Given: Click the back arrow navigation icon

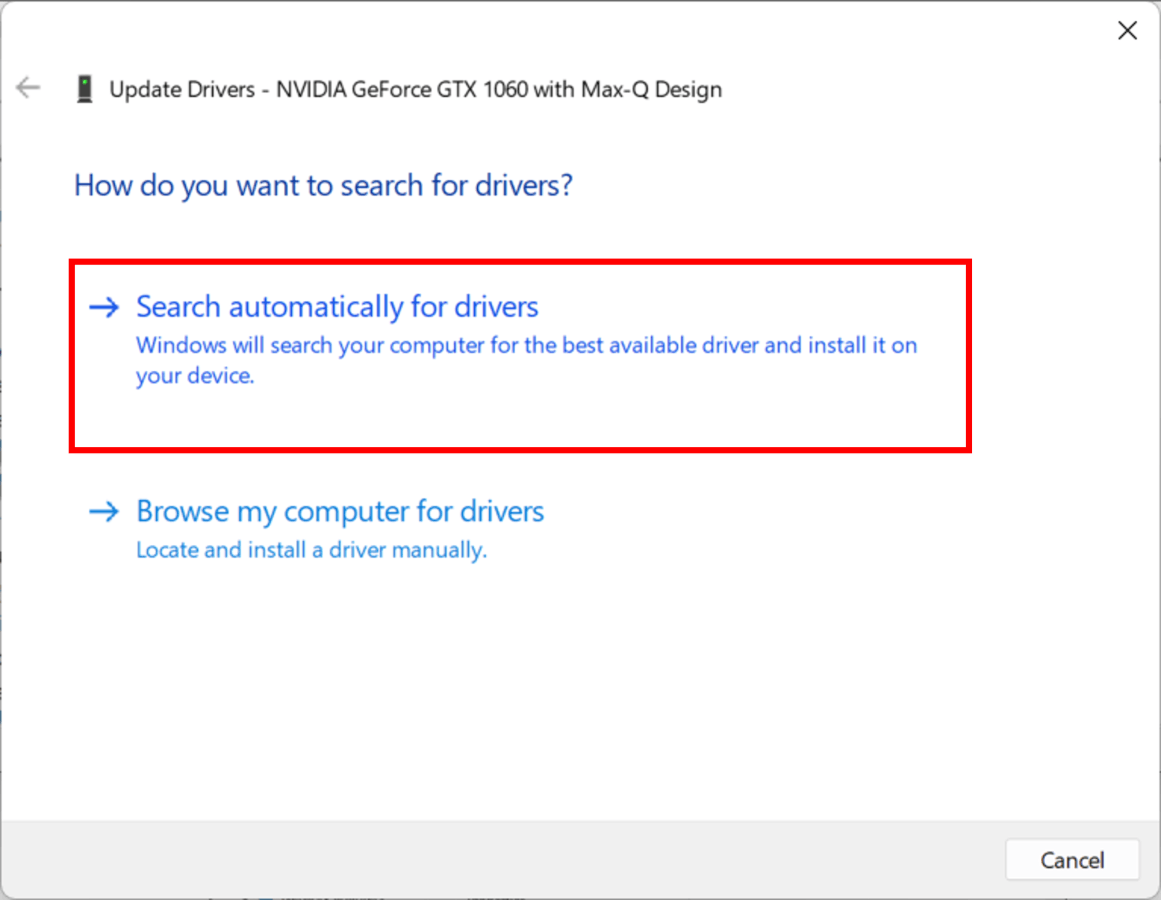Looking at the screenshot, I should point(27,88).
